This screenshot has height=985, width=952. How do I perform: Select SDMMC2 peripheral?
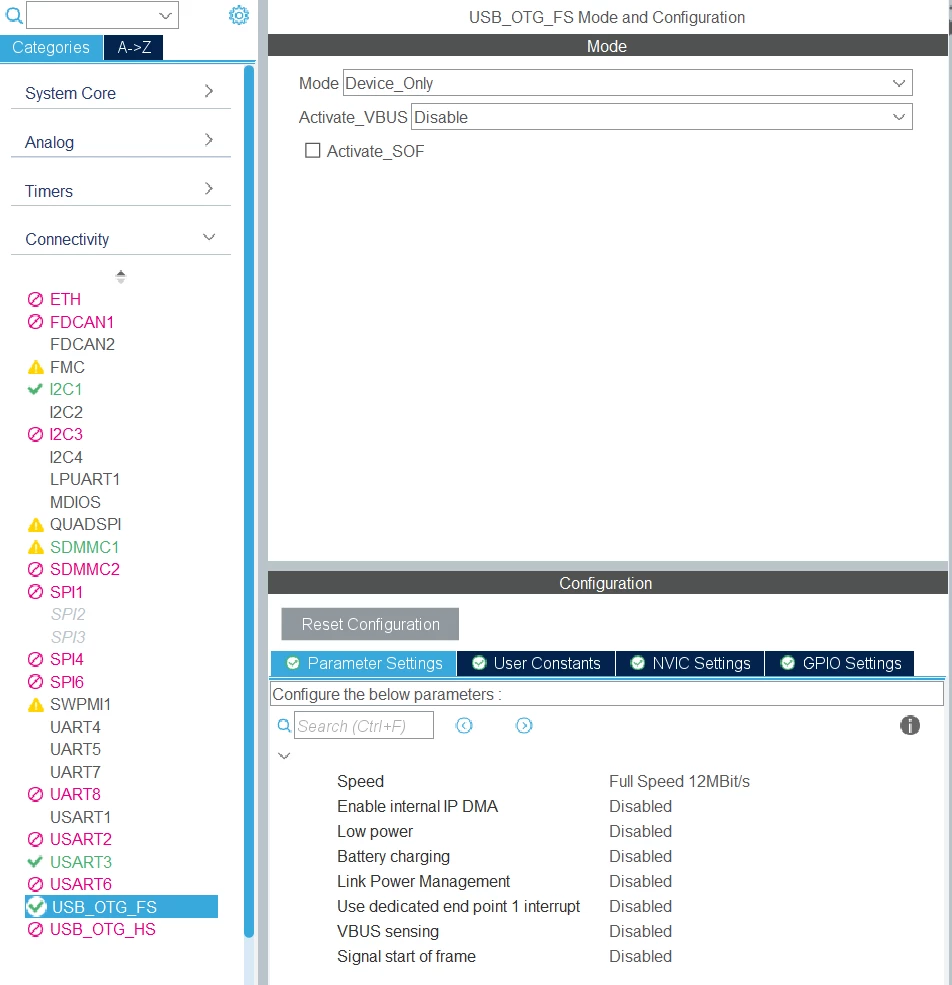click(x=85, y=569)
